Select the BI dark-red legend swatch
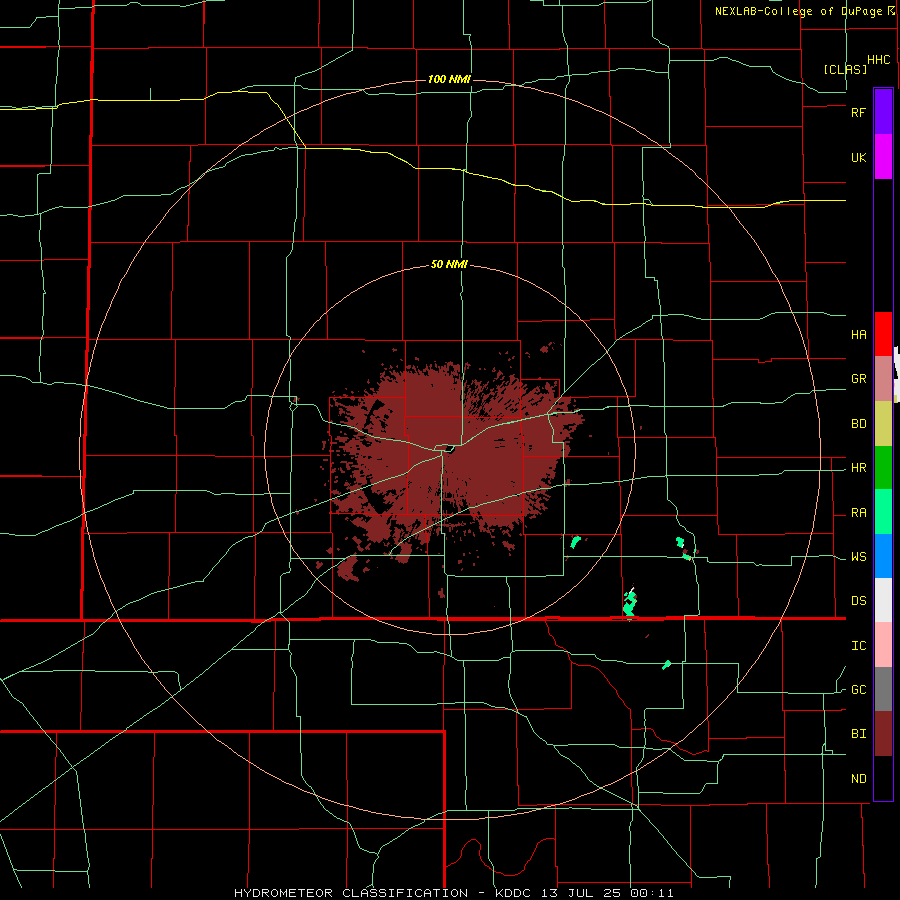900x900 pixels. pyautogui.click(x=883, y=734)
